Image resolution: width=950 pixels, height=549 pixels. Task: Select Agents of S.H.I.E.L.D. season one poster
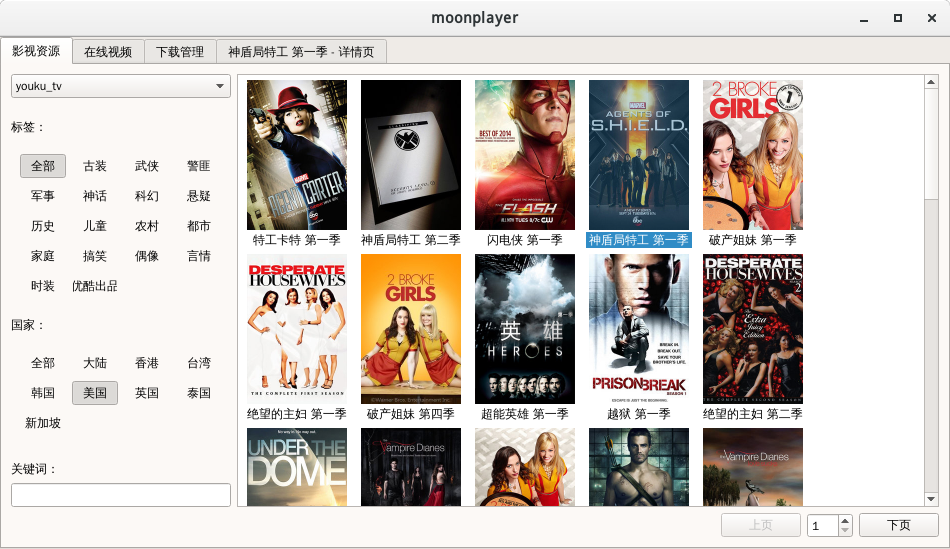point(639,155)
